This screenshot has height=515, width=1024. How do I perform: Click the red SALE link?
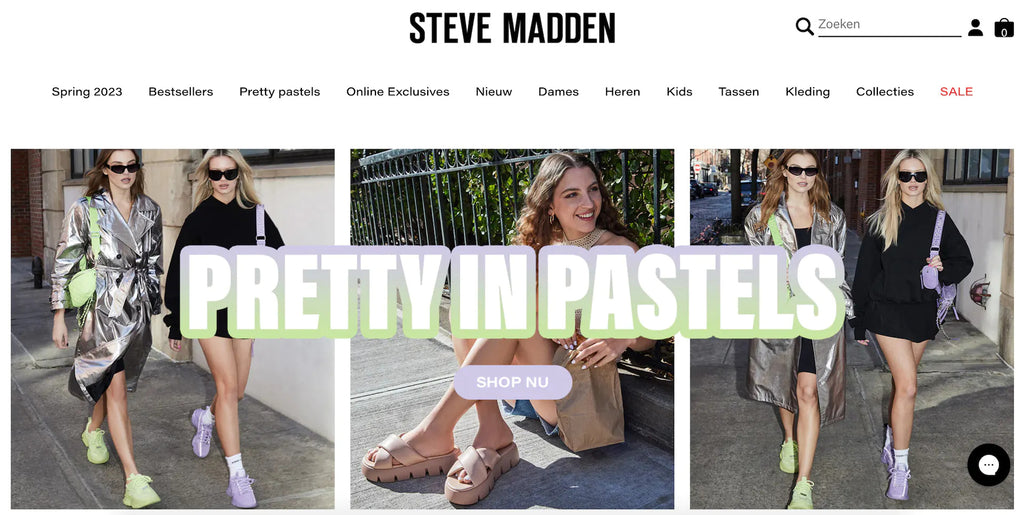click(x=956, y=92)
